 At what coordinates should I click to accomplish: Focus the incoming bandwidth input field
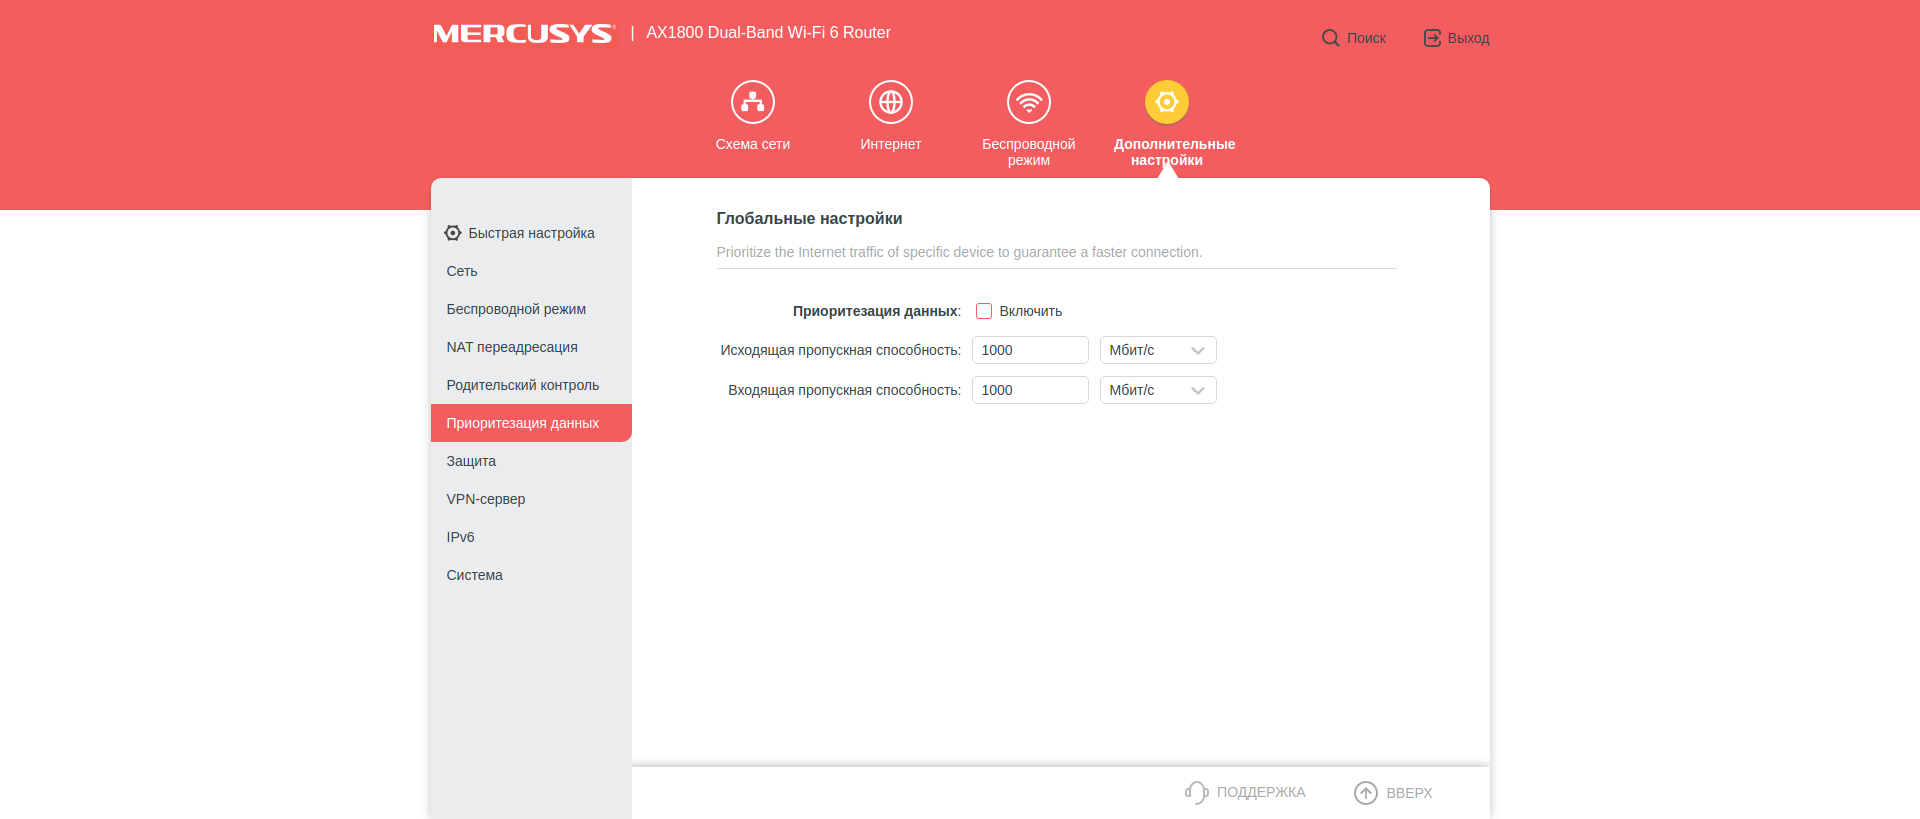(x=1029, y=390)
